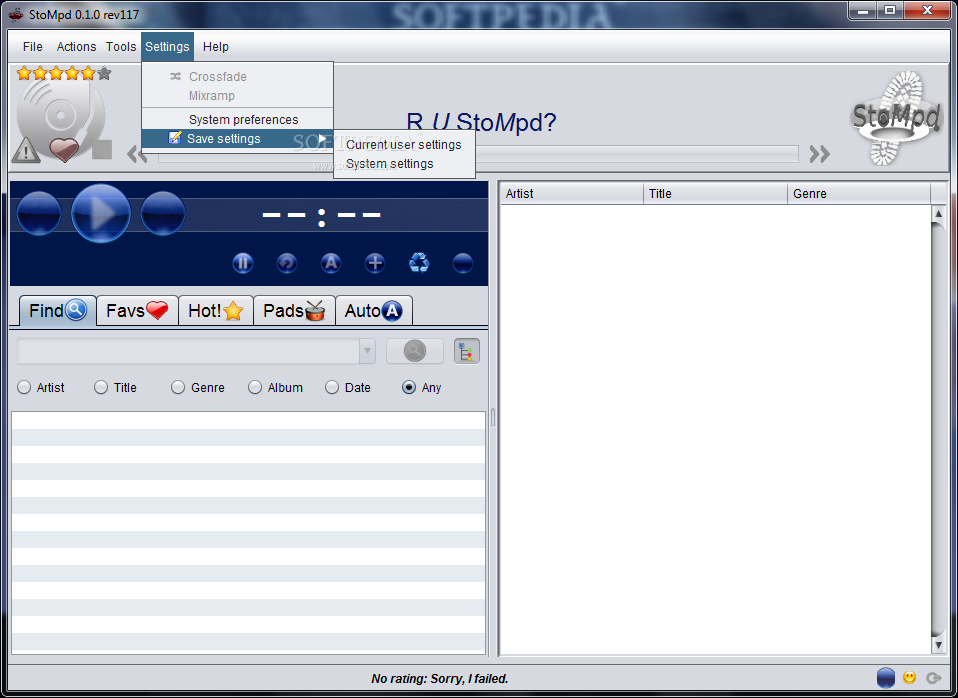Click the grayed Crossfade menu item
This screenshot has height=698, width=958.
(x=238, y=76)
